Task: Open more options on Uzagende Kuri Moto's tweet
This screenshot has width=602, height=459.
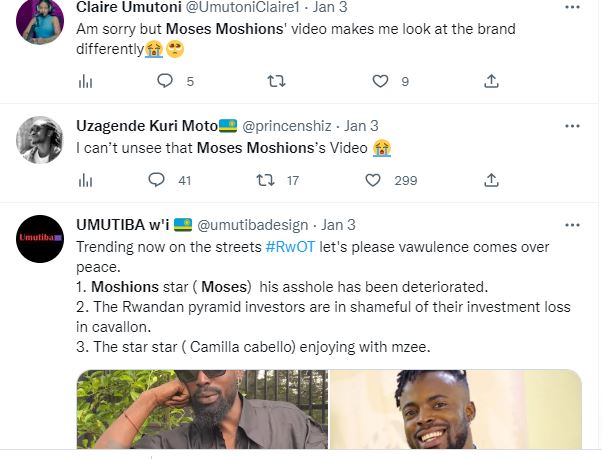Action: pyautogui.click(x=572, y=127)
